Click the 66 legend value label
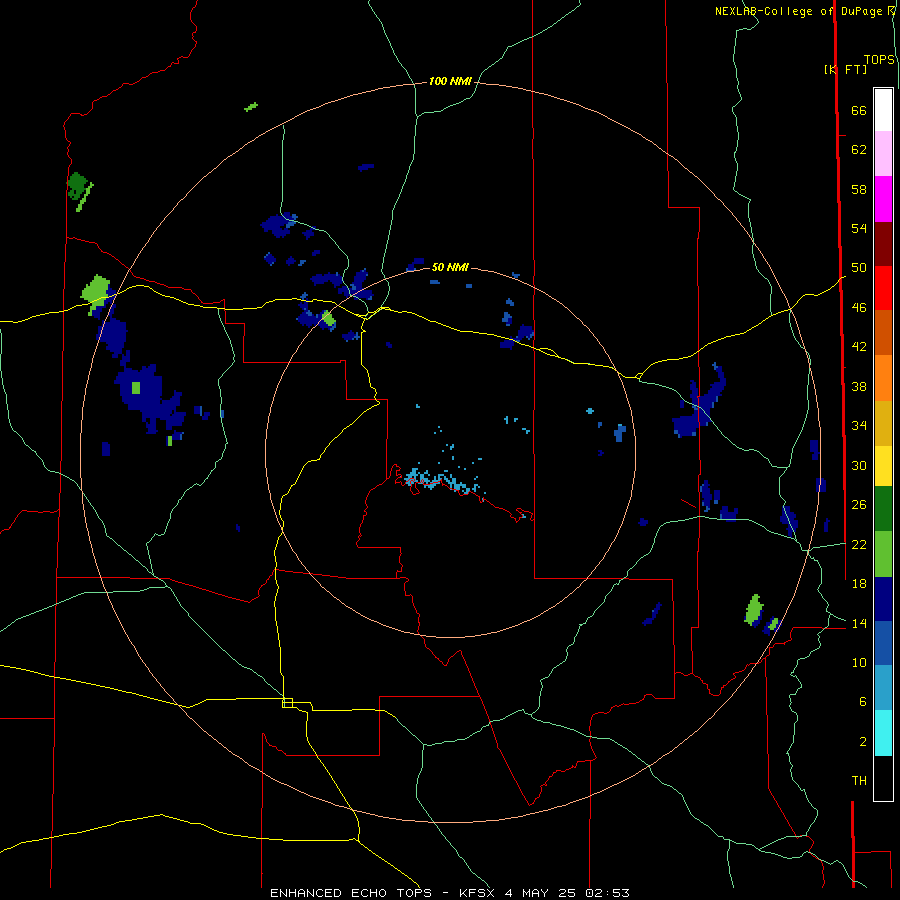Image resolution: width=900 pixels, height=900 pixels. pyautogui.click(x=859, y=111)
